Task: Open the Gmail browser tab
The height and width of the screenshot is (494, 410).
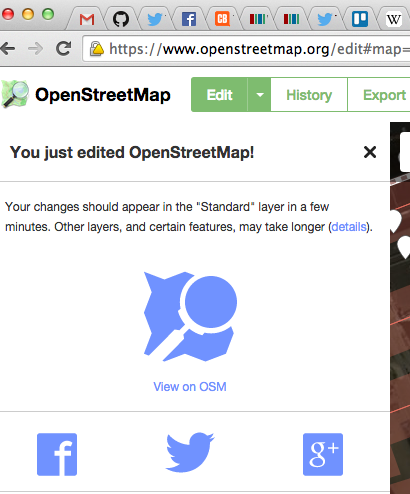Action: click(87, 19)
